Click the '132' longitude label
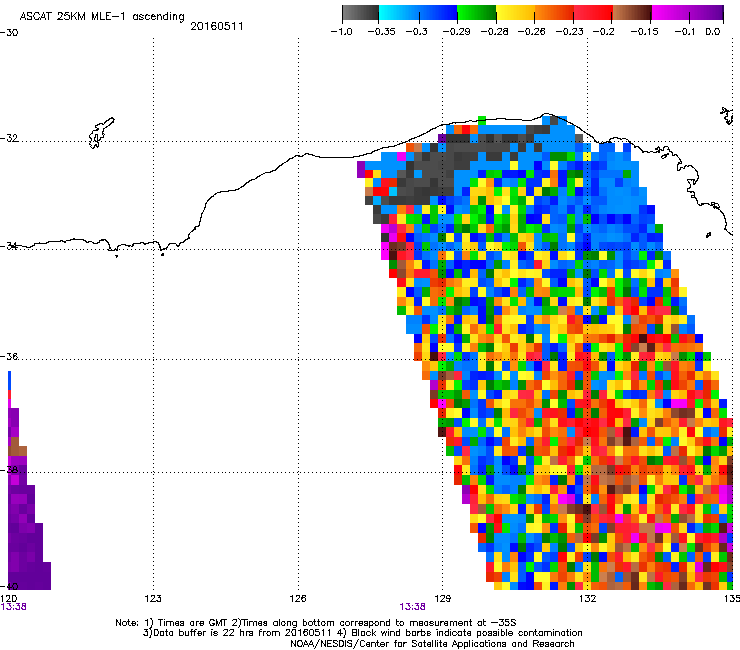Screen dimensions: 740x650 coord(587,599)
